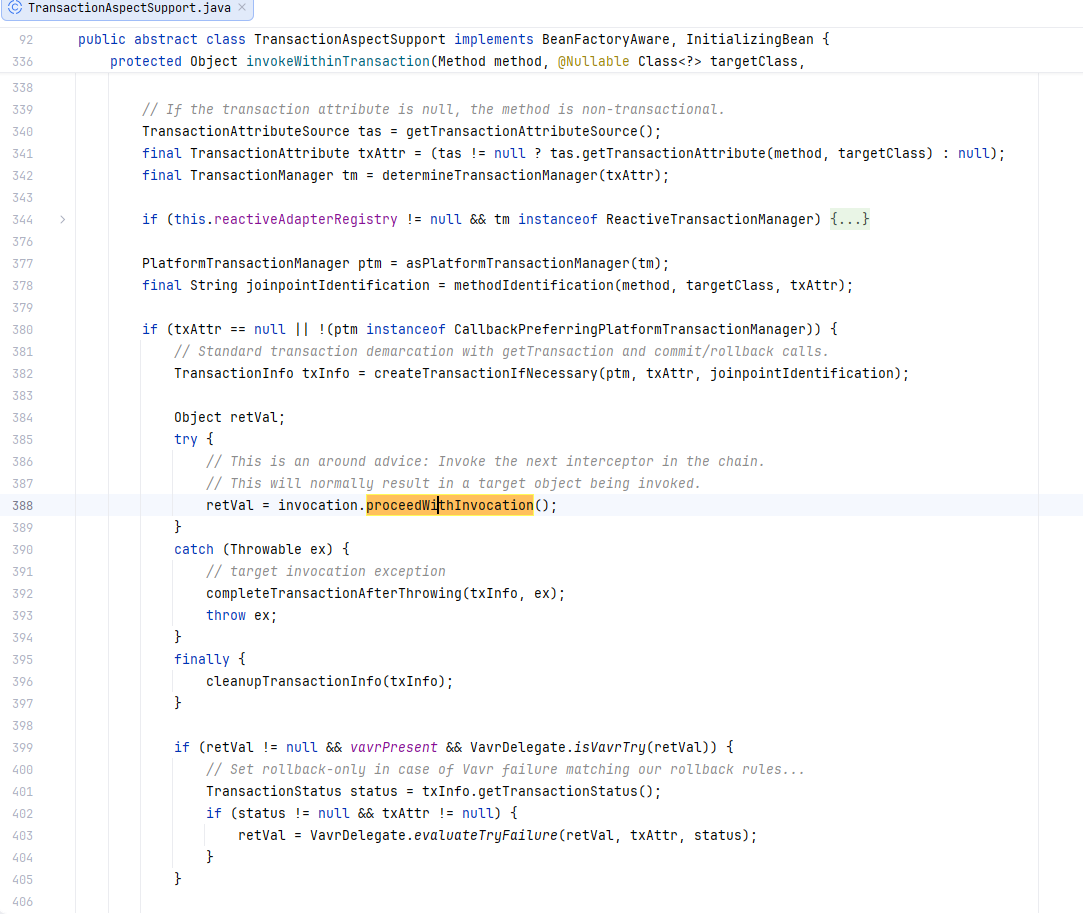Screen dimensions: 1083x914
Task: Close the TransactionAspectSupport.java editor tab
Action: pos(242,8)
